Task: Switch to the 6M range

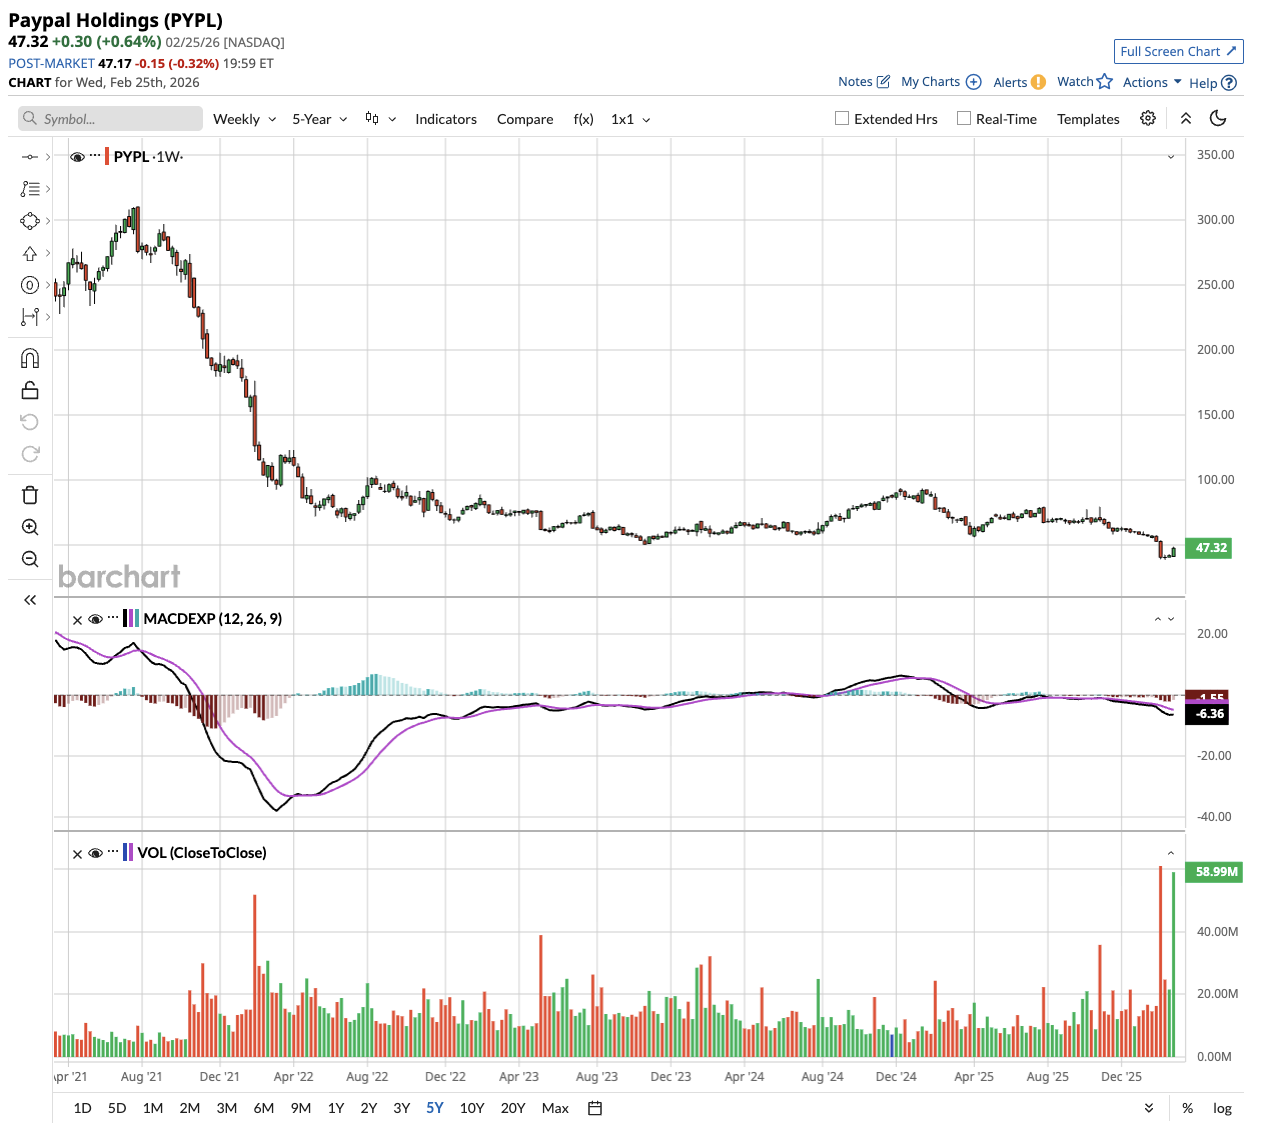Action: click(x=264, y=1108)
